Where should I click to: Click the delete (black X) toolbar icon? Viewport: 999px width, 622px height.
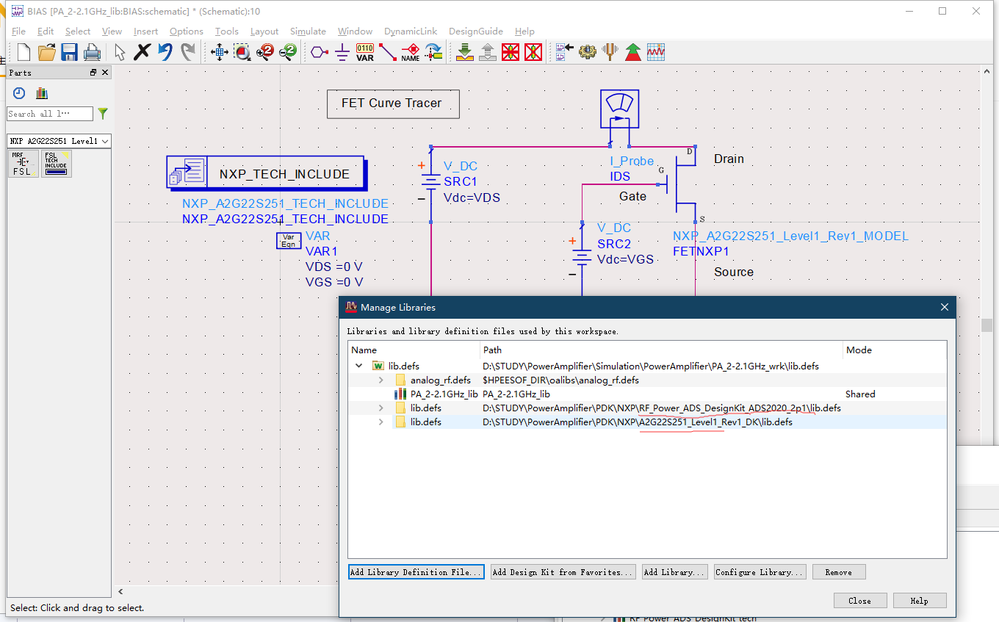142,52
